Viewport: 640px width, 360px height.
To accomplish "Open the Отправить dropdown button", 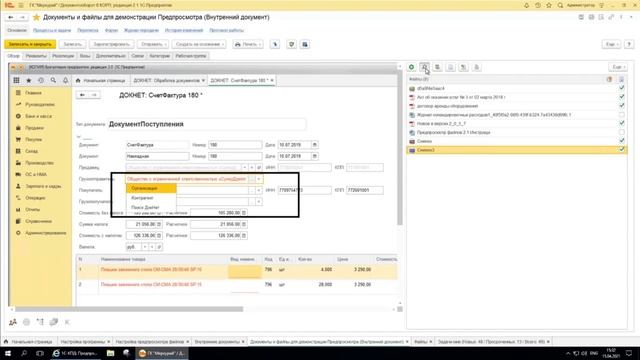I will pyautogui.click(x=153, y=44).
